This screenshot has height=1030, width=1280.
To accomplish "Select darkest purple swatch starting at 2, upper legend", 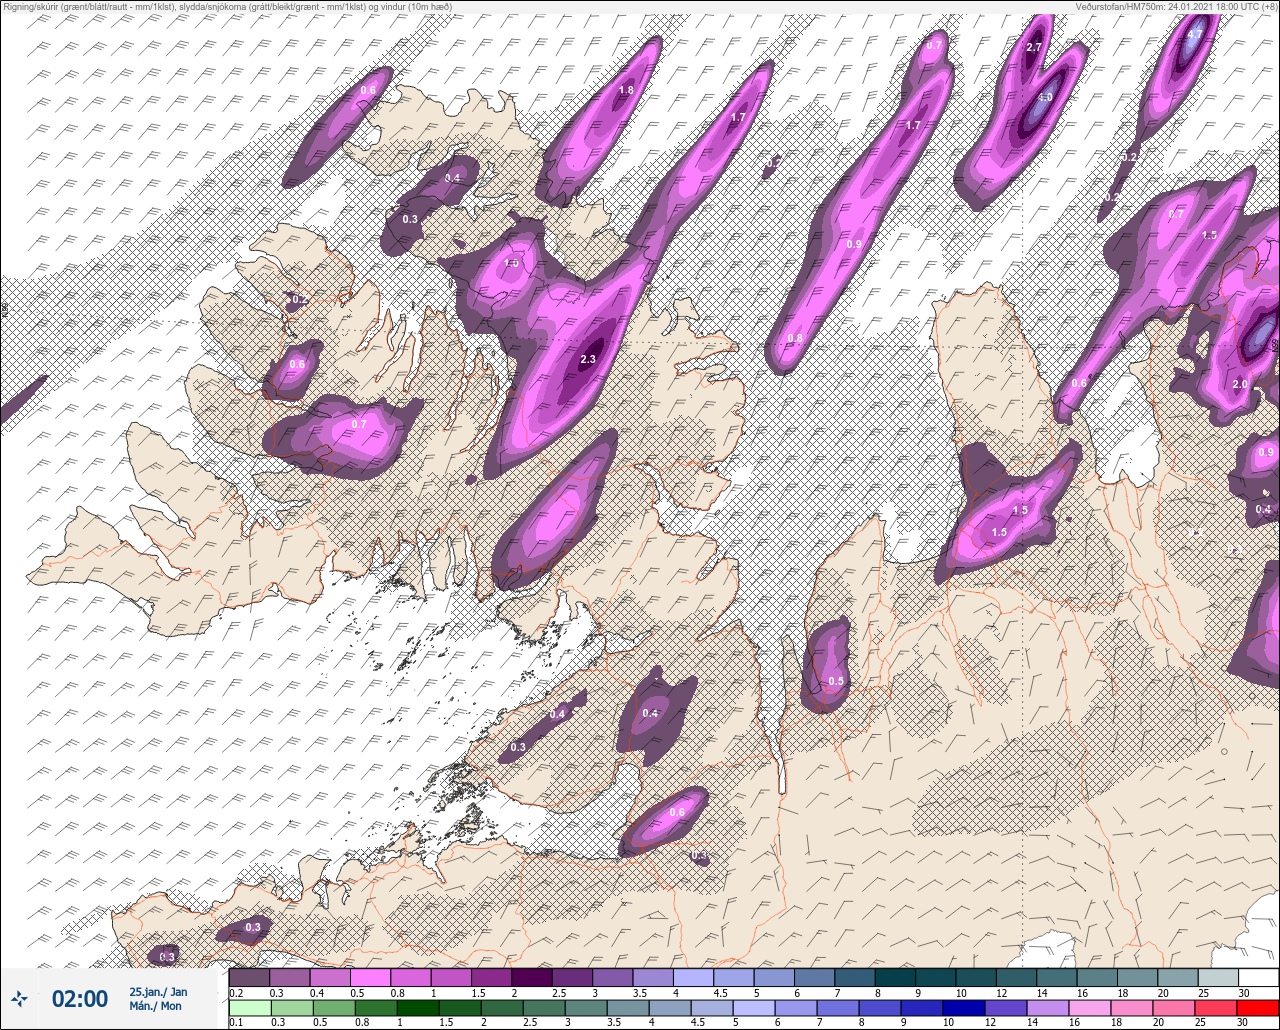I will [x=531, y=977].
